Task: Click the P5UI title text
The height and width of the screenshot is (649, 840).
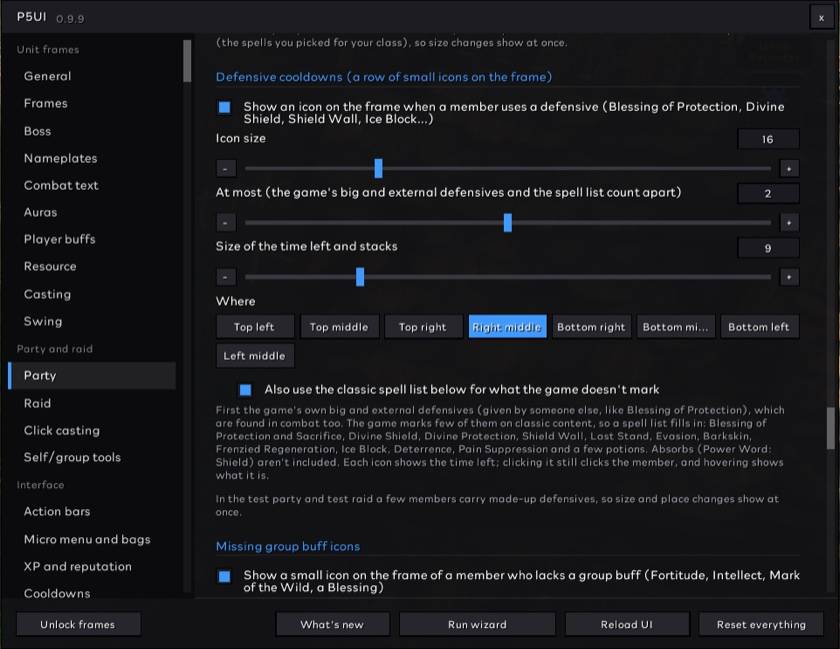Action: 32,17
